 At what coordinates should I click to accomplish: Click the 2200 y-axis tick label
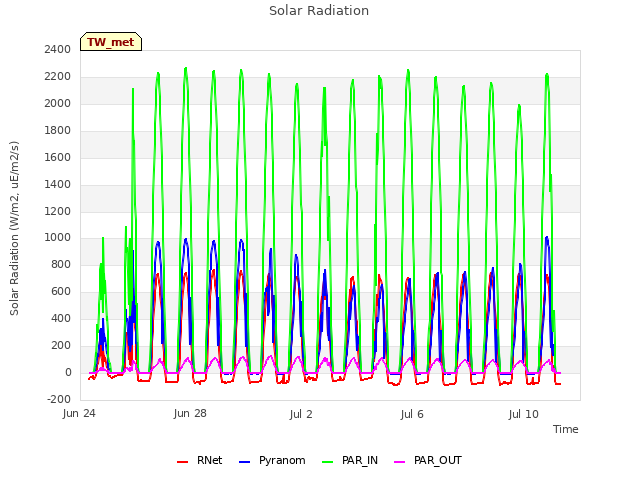coord(58,76)
